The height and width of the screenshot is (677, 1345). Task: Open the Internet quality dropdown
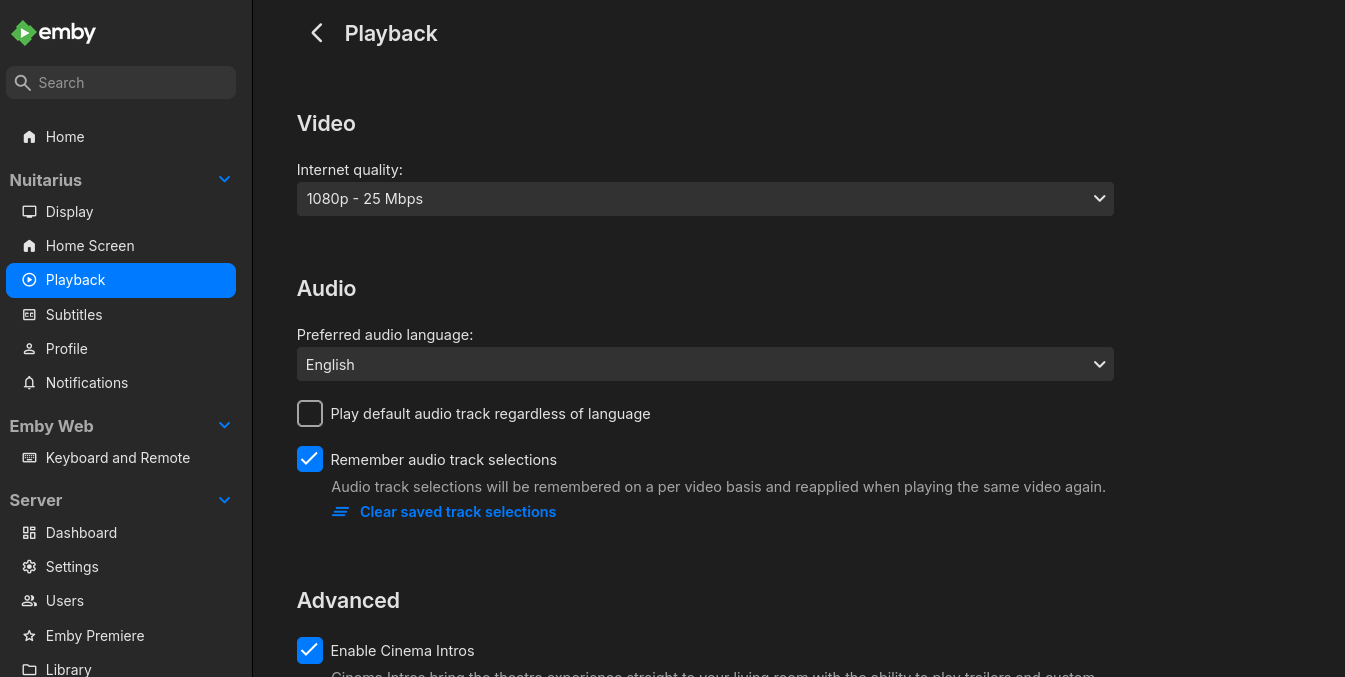705,199
